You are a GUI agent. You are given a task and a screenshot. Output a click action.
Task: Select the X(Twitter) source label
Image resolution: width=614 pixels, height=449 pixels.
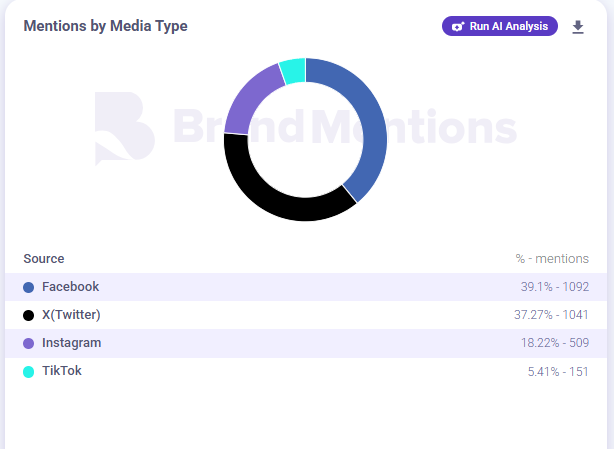point(71,315)
